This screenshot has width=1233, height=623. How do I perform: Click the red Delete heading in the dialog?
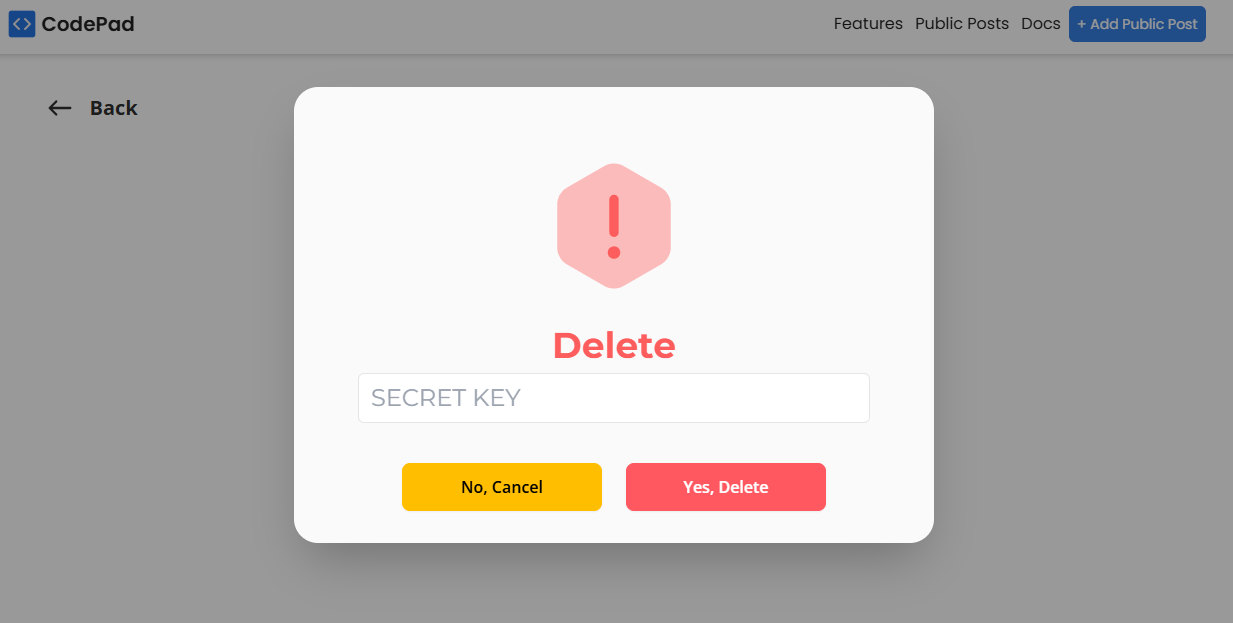click(614, 345)
